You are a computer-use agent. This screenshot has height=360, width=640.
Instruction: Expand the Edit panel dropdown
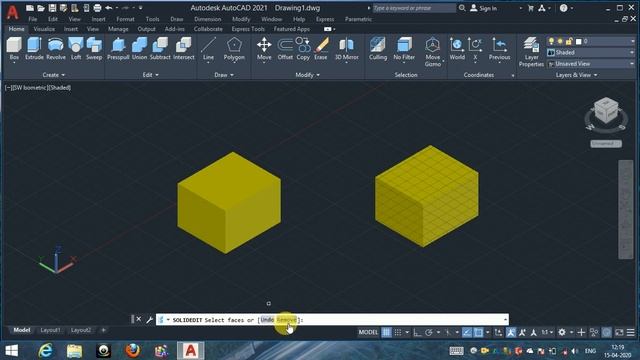tap(151, 75)
